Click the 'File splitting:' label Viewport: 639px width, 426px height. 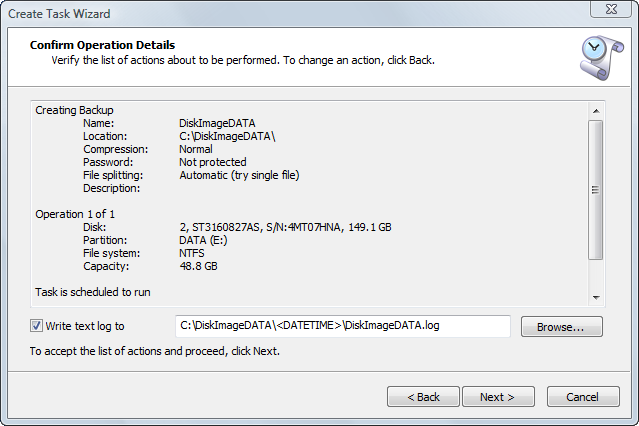point(113,175)
